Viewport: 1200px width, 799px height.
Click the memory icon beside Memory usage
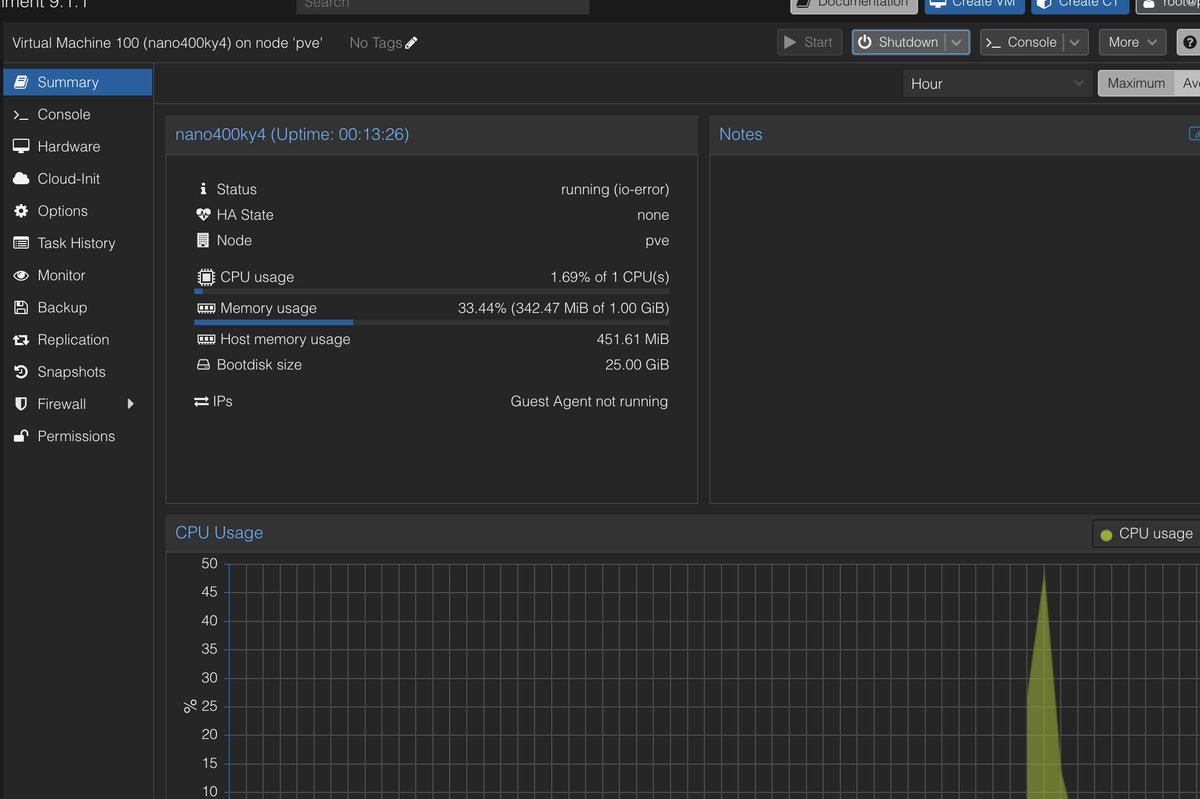205,308
